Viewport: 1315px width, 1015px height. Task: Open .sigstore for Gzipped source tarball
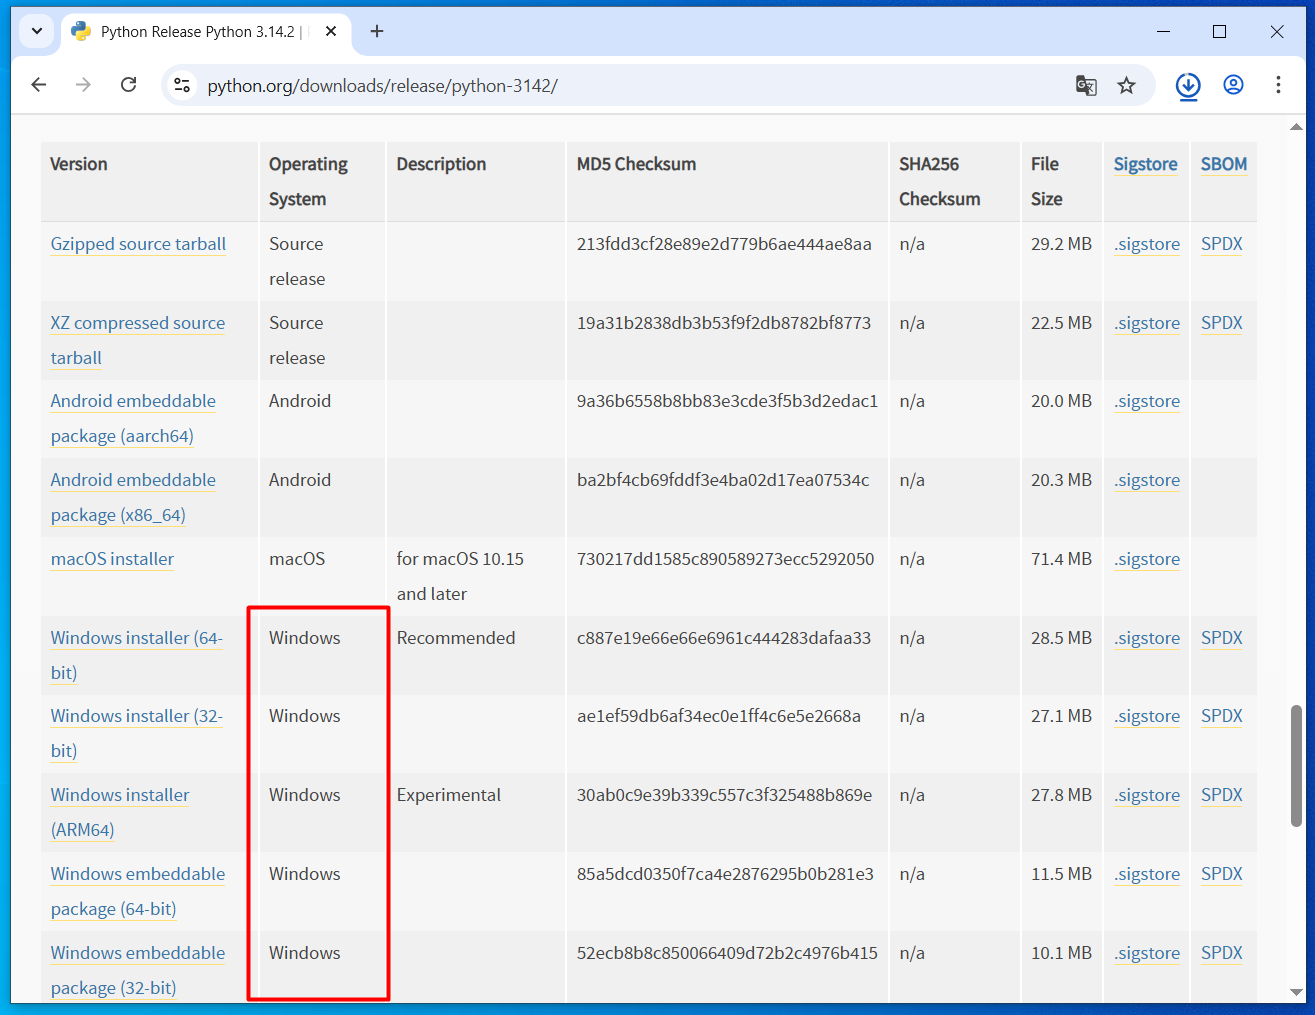(1147, 244)
